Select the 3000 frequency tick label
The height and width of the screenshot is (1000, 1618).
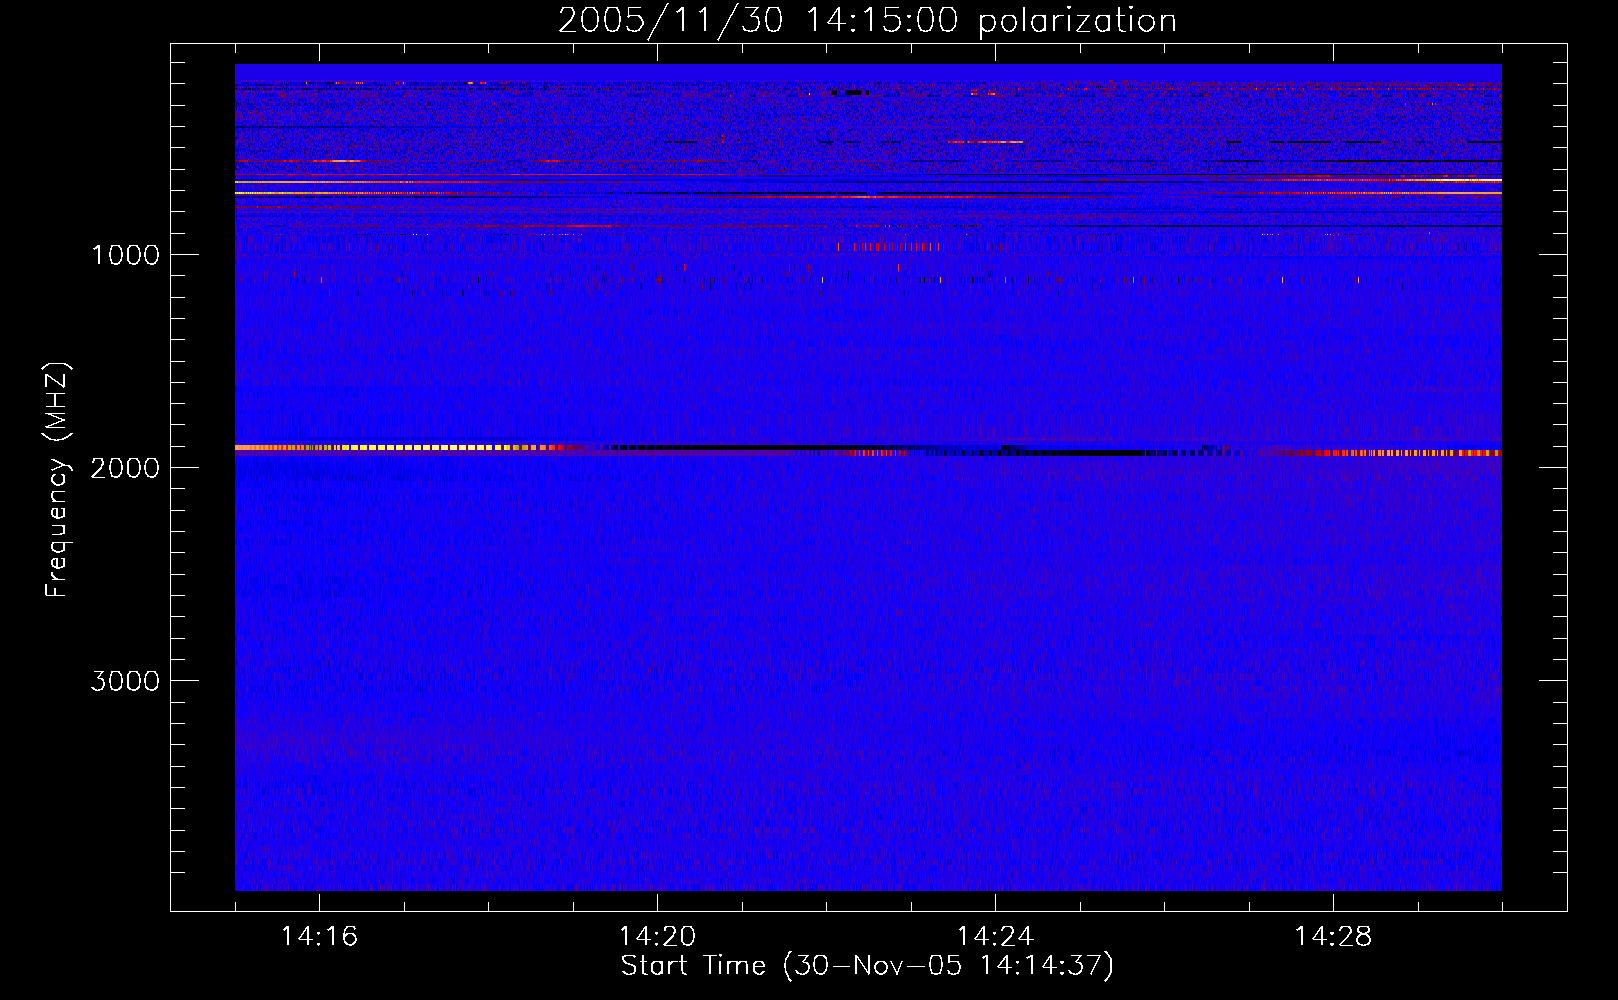point(125,681)
